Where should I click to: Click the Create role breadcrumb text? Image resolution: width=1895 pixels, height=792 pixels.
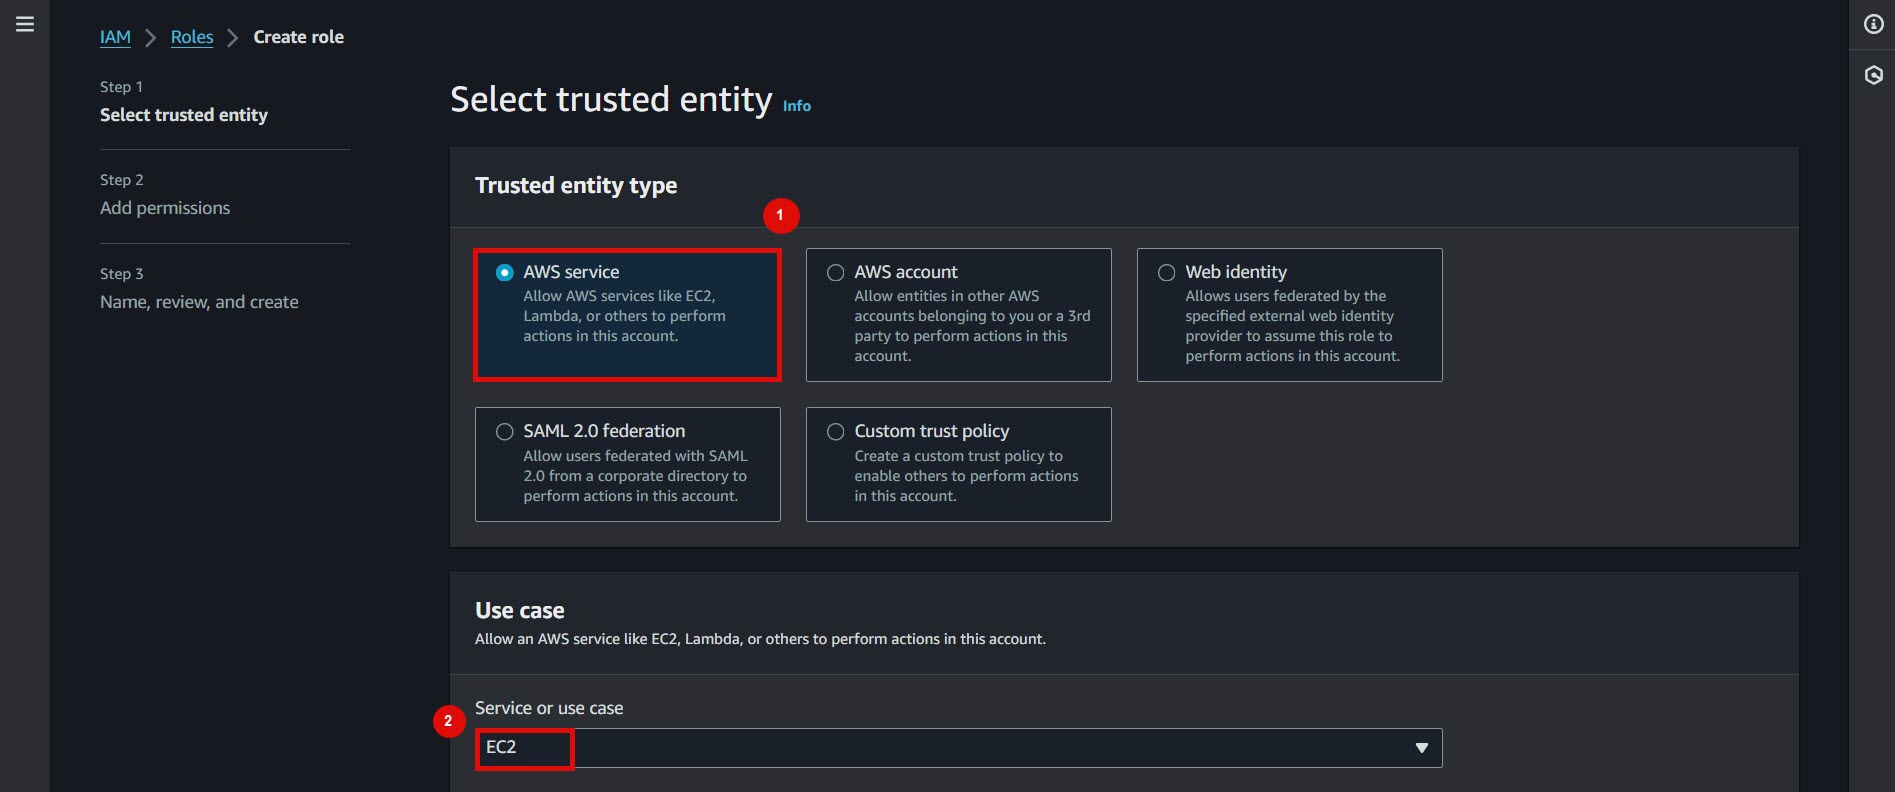pyautogui.click(x=298, y=37)
